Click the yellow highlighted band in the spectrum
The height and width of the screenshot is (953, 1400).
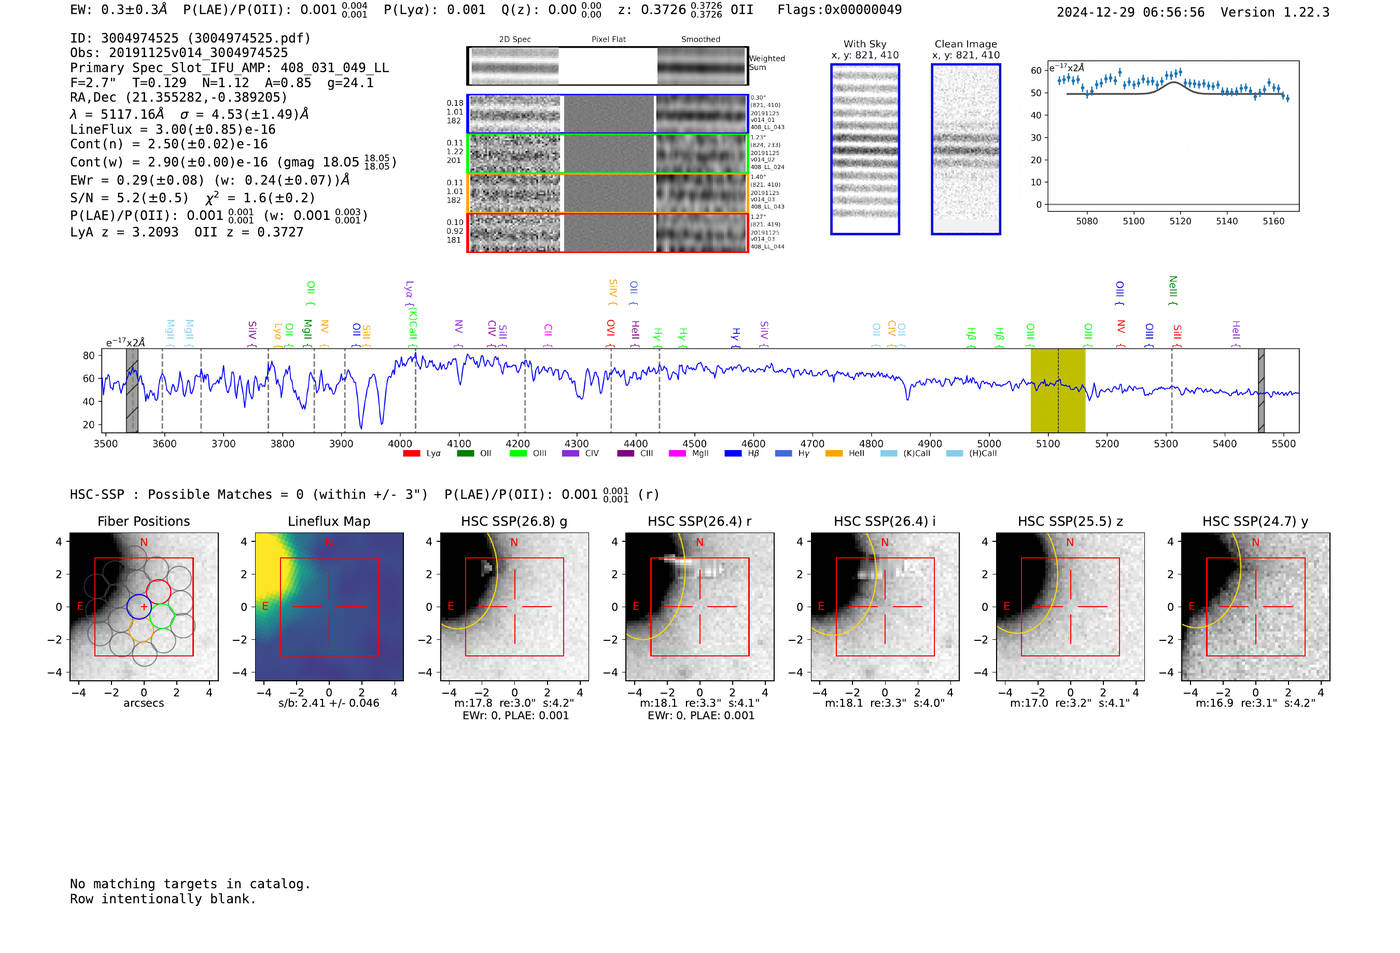click(x=1058, y=391)
